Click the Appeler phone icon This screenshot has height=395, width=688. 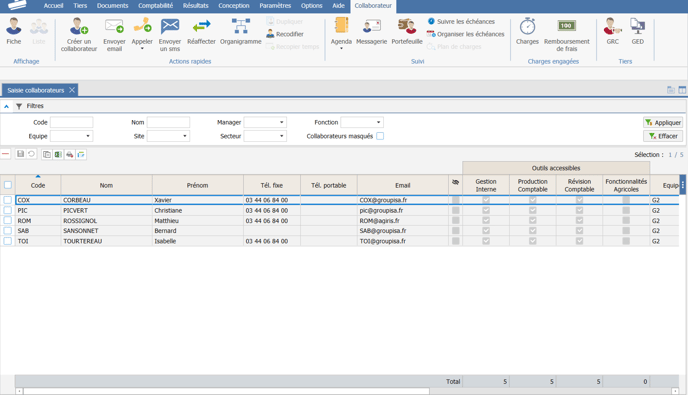coord(143,26)
